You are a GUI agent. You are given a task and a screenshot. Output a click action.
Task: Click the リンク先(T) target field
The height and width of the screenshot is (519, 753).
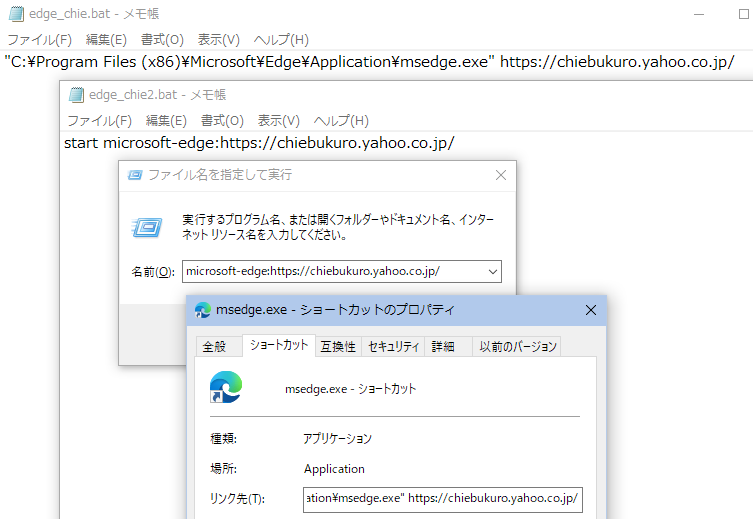pos(443,499)
